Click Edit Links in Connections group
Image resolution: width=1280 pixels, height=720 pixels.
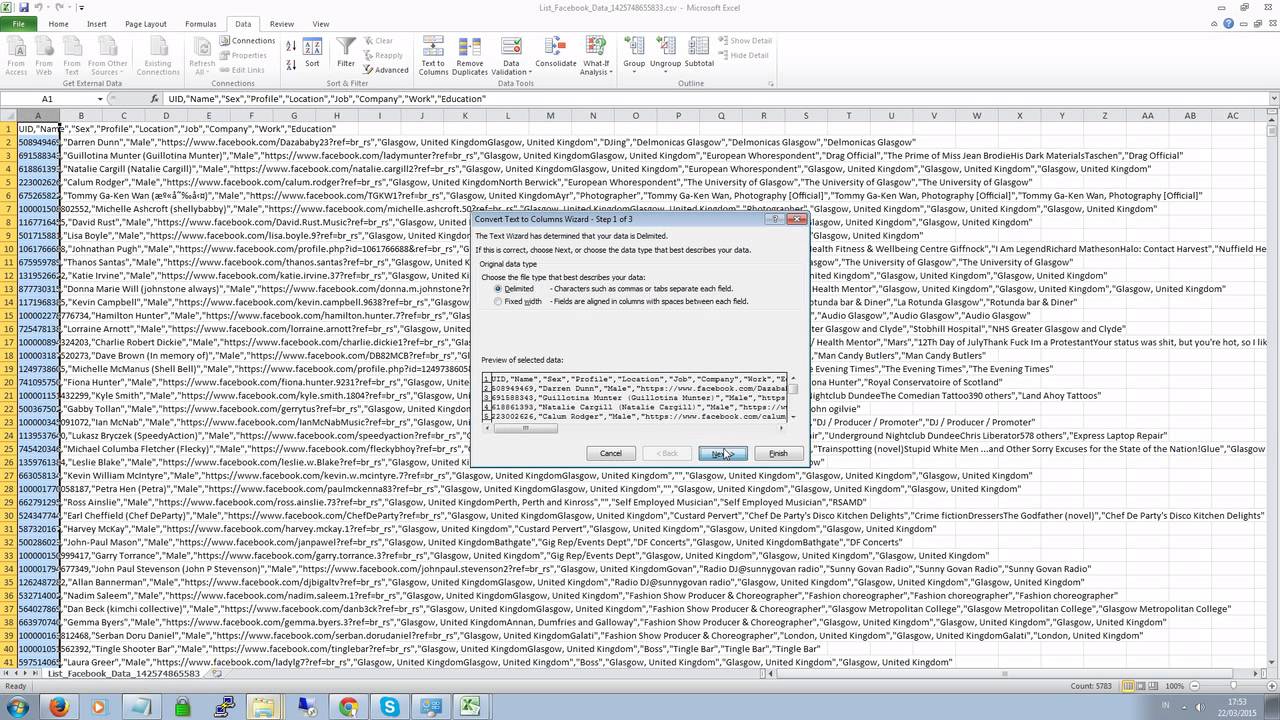[x=243, y=70]
